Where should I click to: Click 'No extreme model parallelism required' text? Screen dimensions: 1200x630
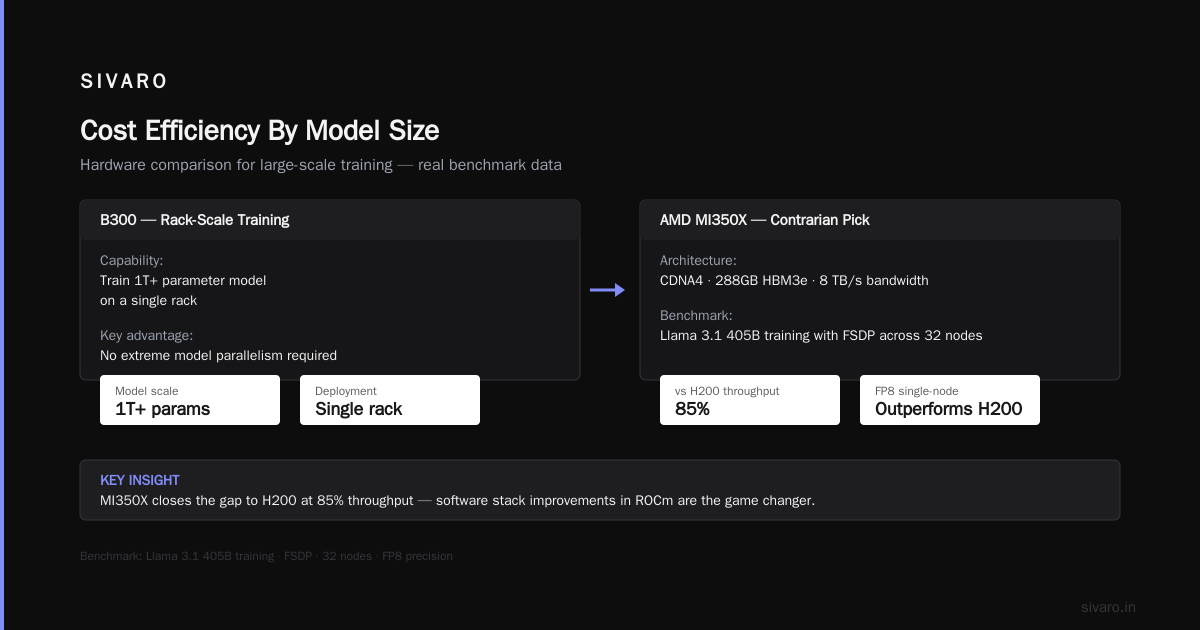[218, 355]
